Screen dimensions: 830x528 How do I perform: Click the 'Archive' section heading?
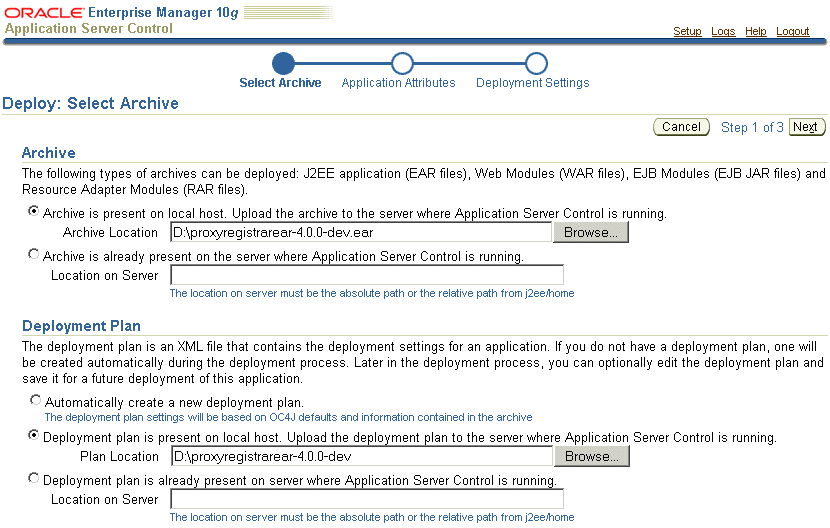(x=49, y=153)
